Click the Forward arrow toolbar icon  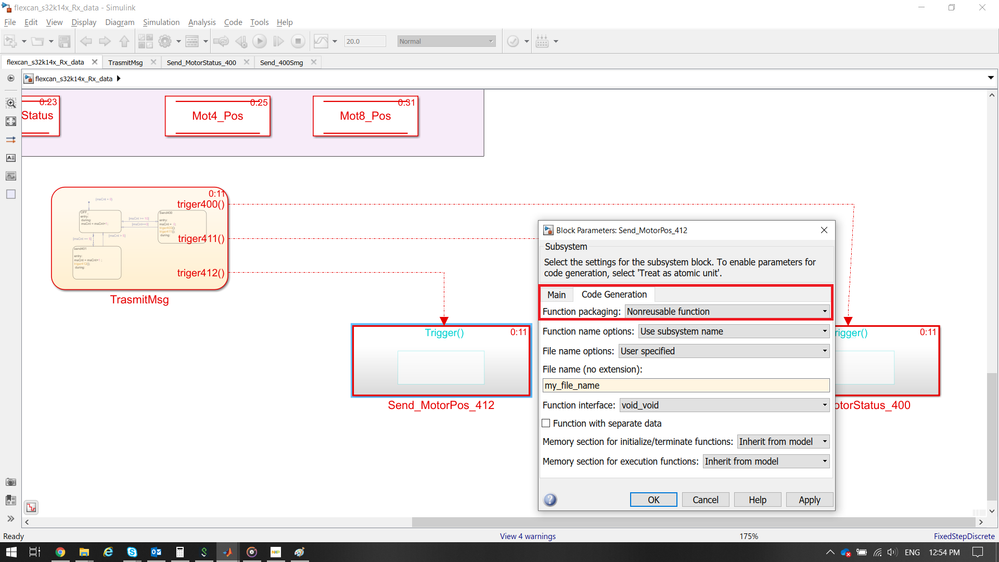[105, 41]
